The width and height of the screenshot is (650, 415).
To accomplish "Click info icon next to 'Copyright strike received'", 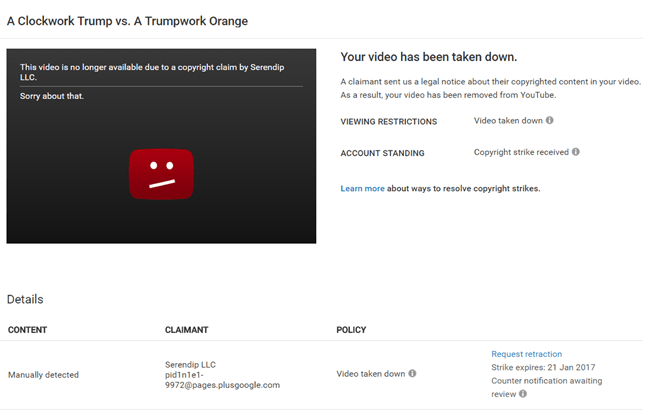I will click(576, 152).
